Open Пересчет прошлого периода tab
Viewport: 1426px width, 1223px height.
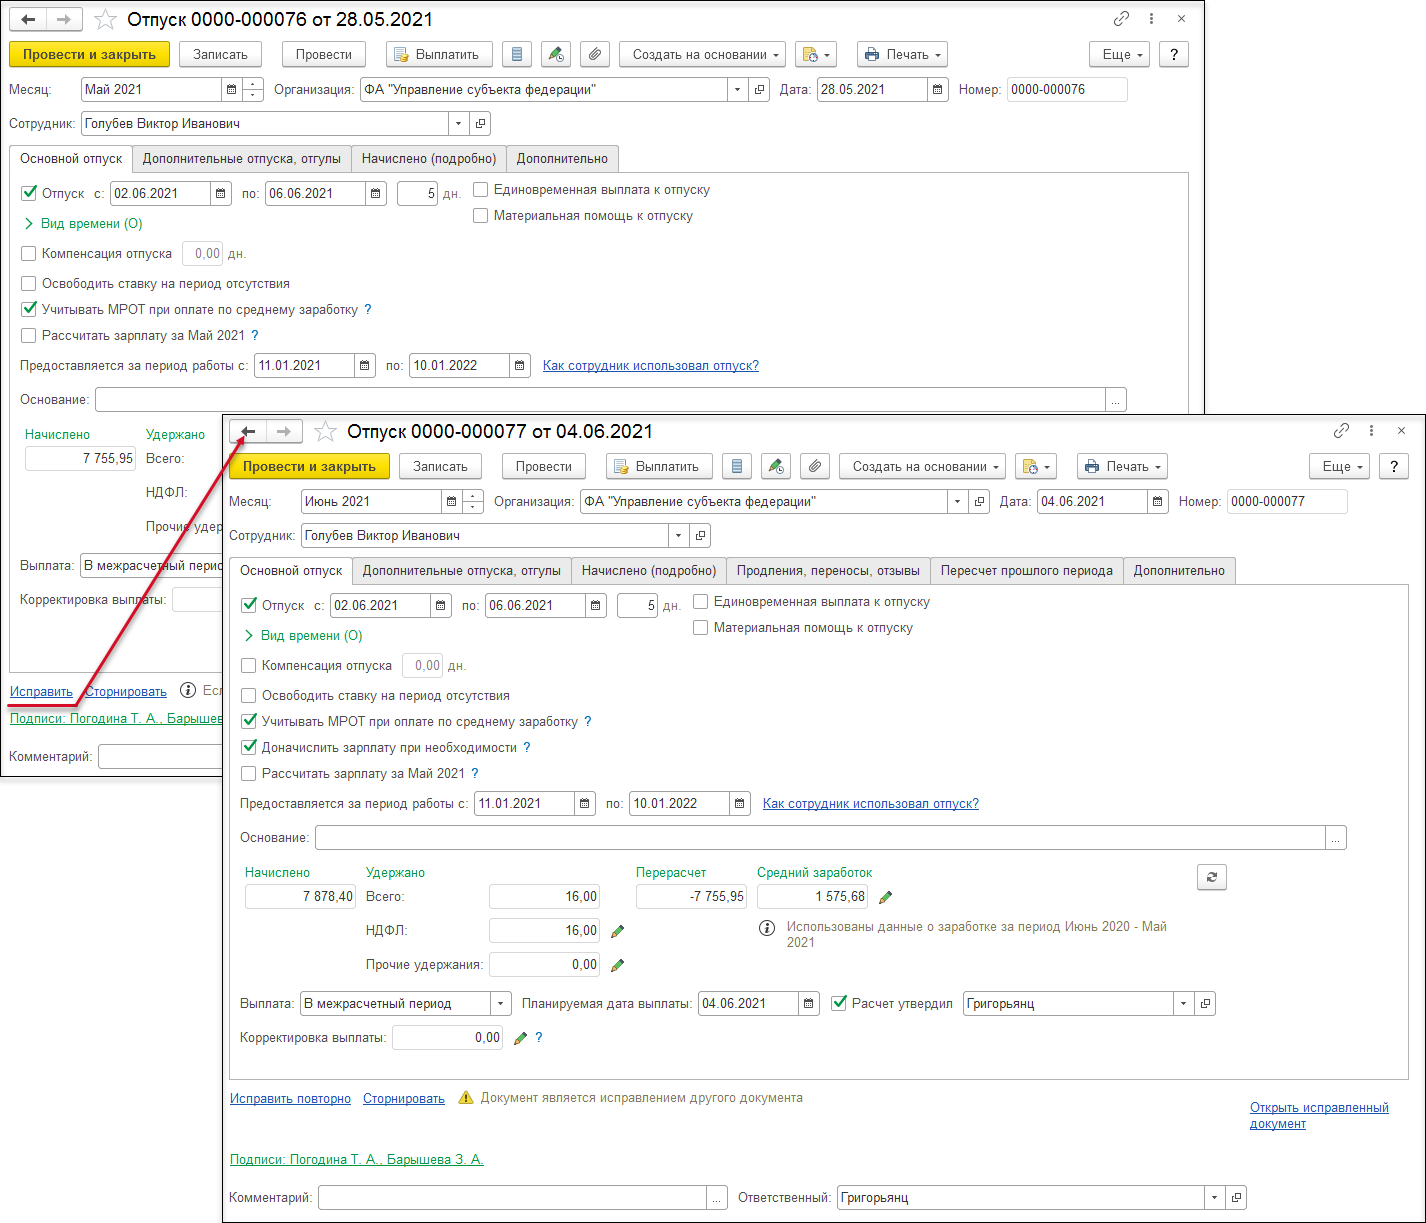[1027, 570]
